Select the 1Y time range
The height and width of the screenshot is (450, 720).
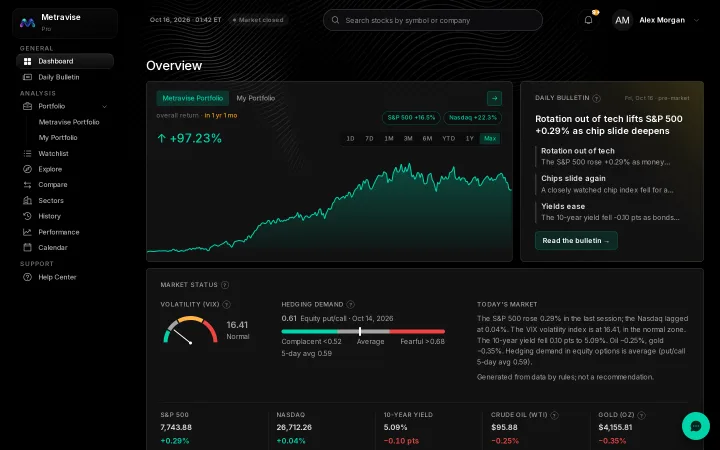(x=469, y=138)
